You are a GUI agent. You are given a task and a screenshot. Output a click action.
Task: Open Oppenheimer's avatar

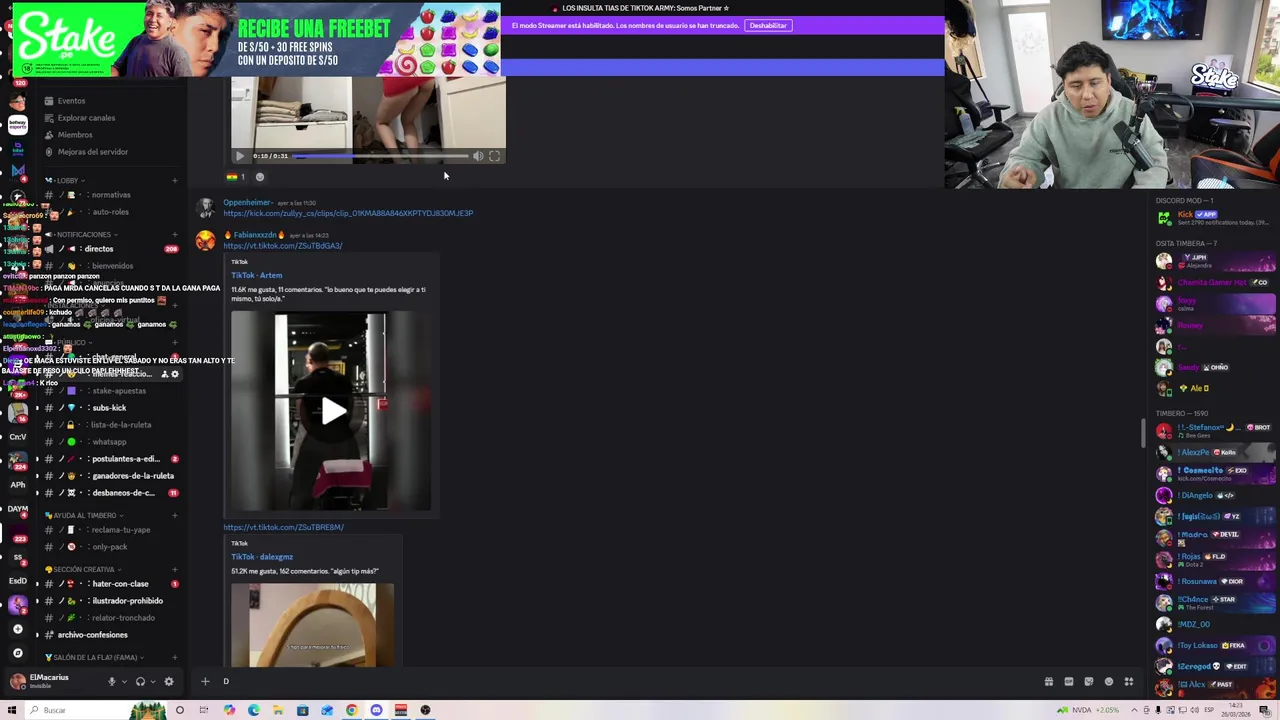coord(205,207)
